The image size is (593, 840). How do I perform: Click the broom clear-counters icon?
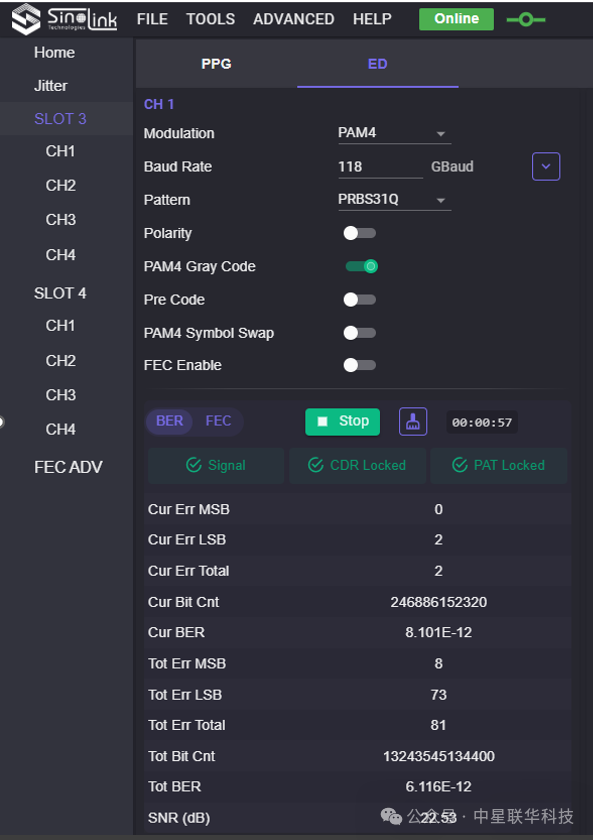coord(412,422)
